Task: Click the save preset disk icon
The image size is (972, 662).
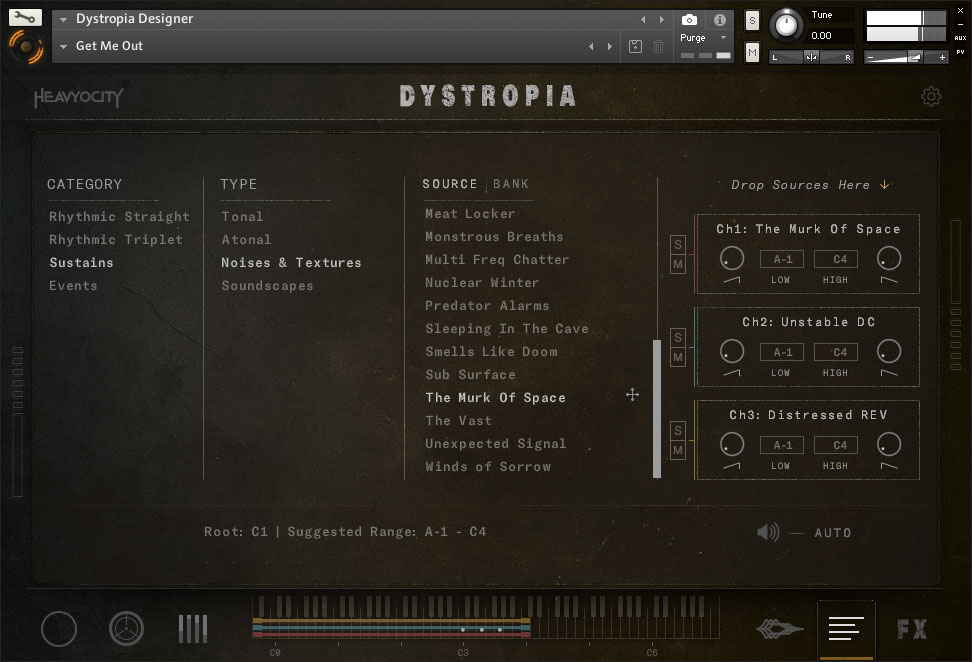Action: (x=635, y=46)
